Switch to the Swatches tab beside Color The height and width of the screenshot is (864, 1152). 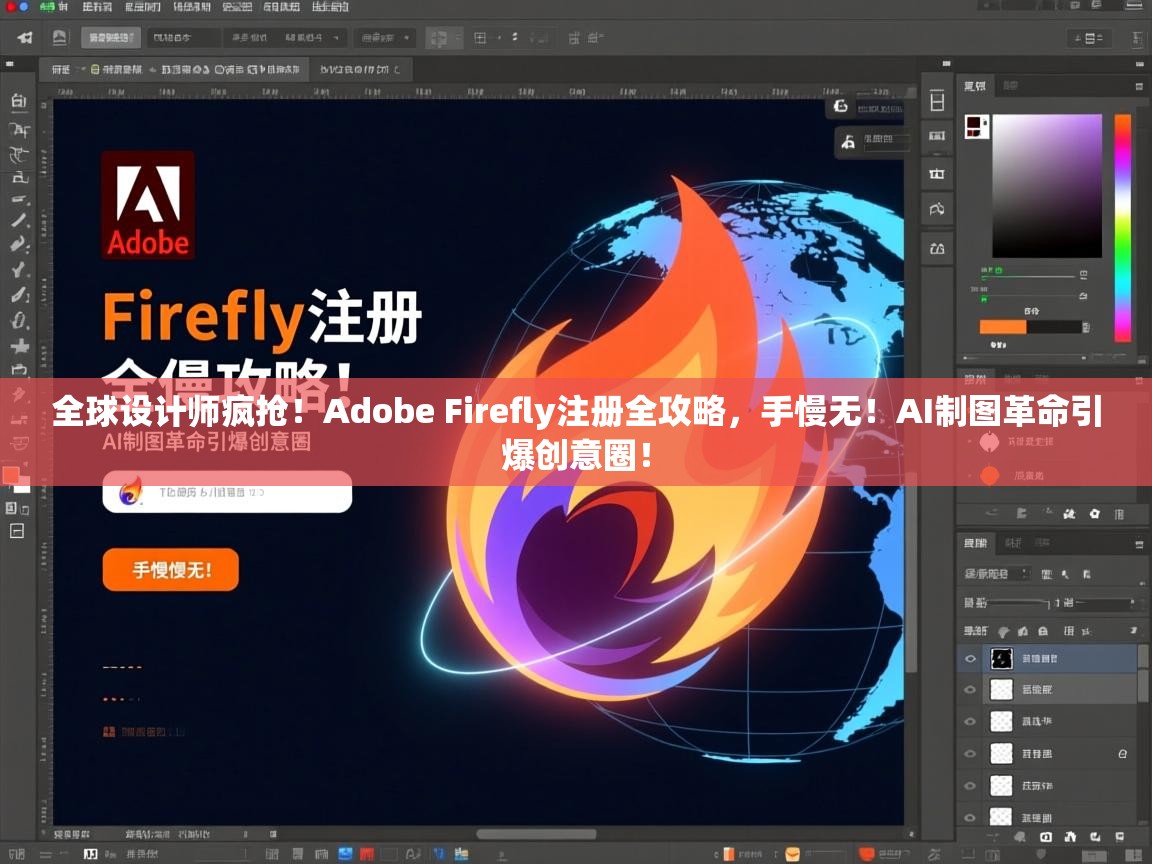[1010, 86]
